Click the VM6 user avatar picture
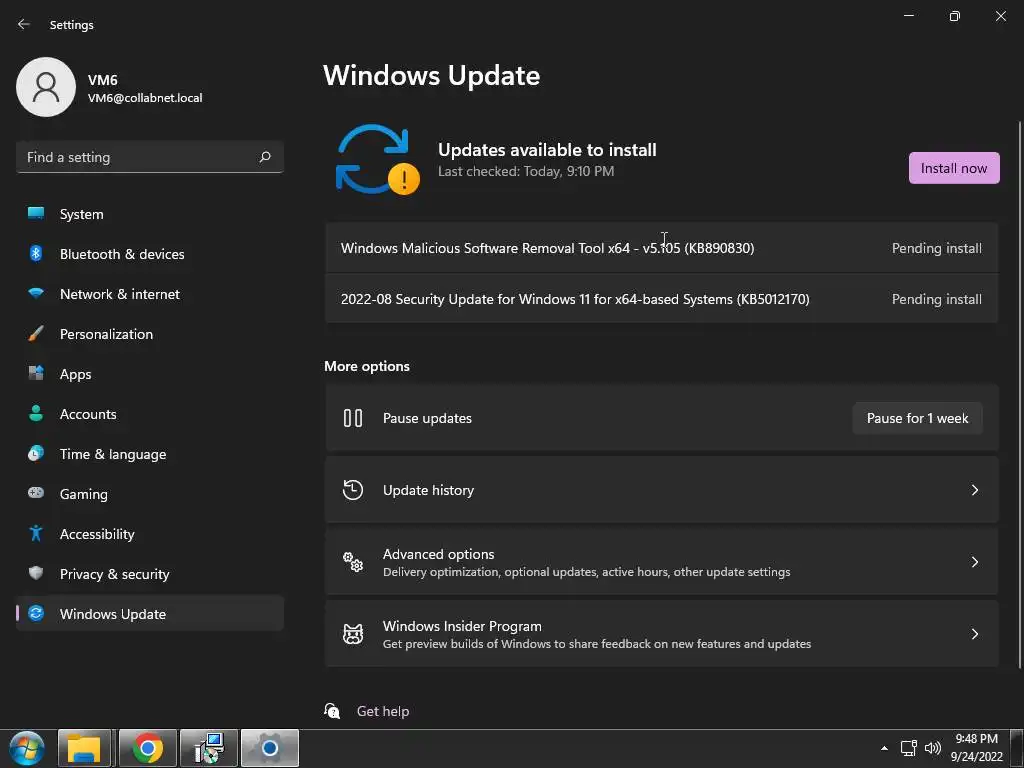Screen dimensions: 1024x768 (x=46, y=87)
